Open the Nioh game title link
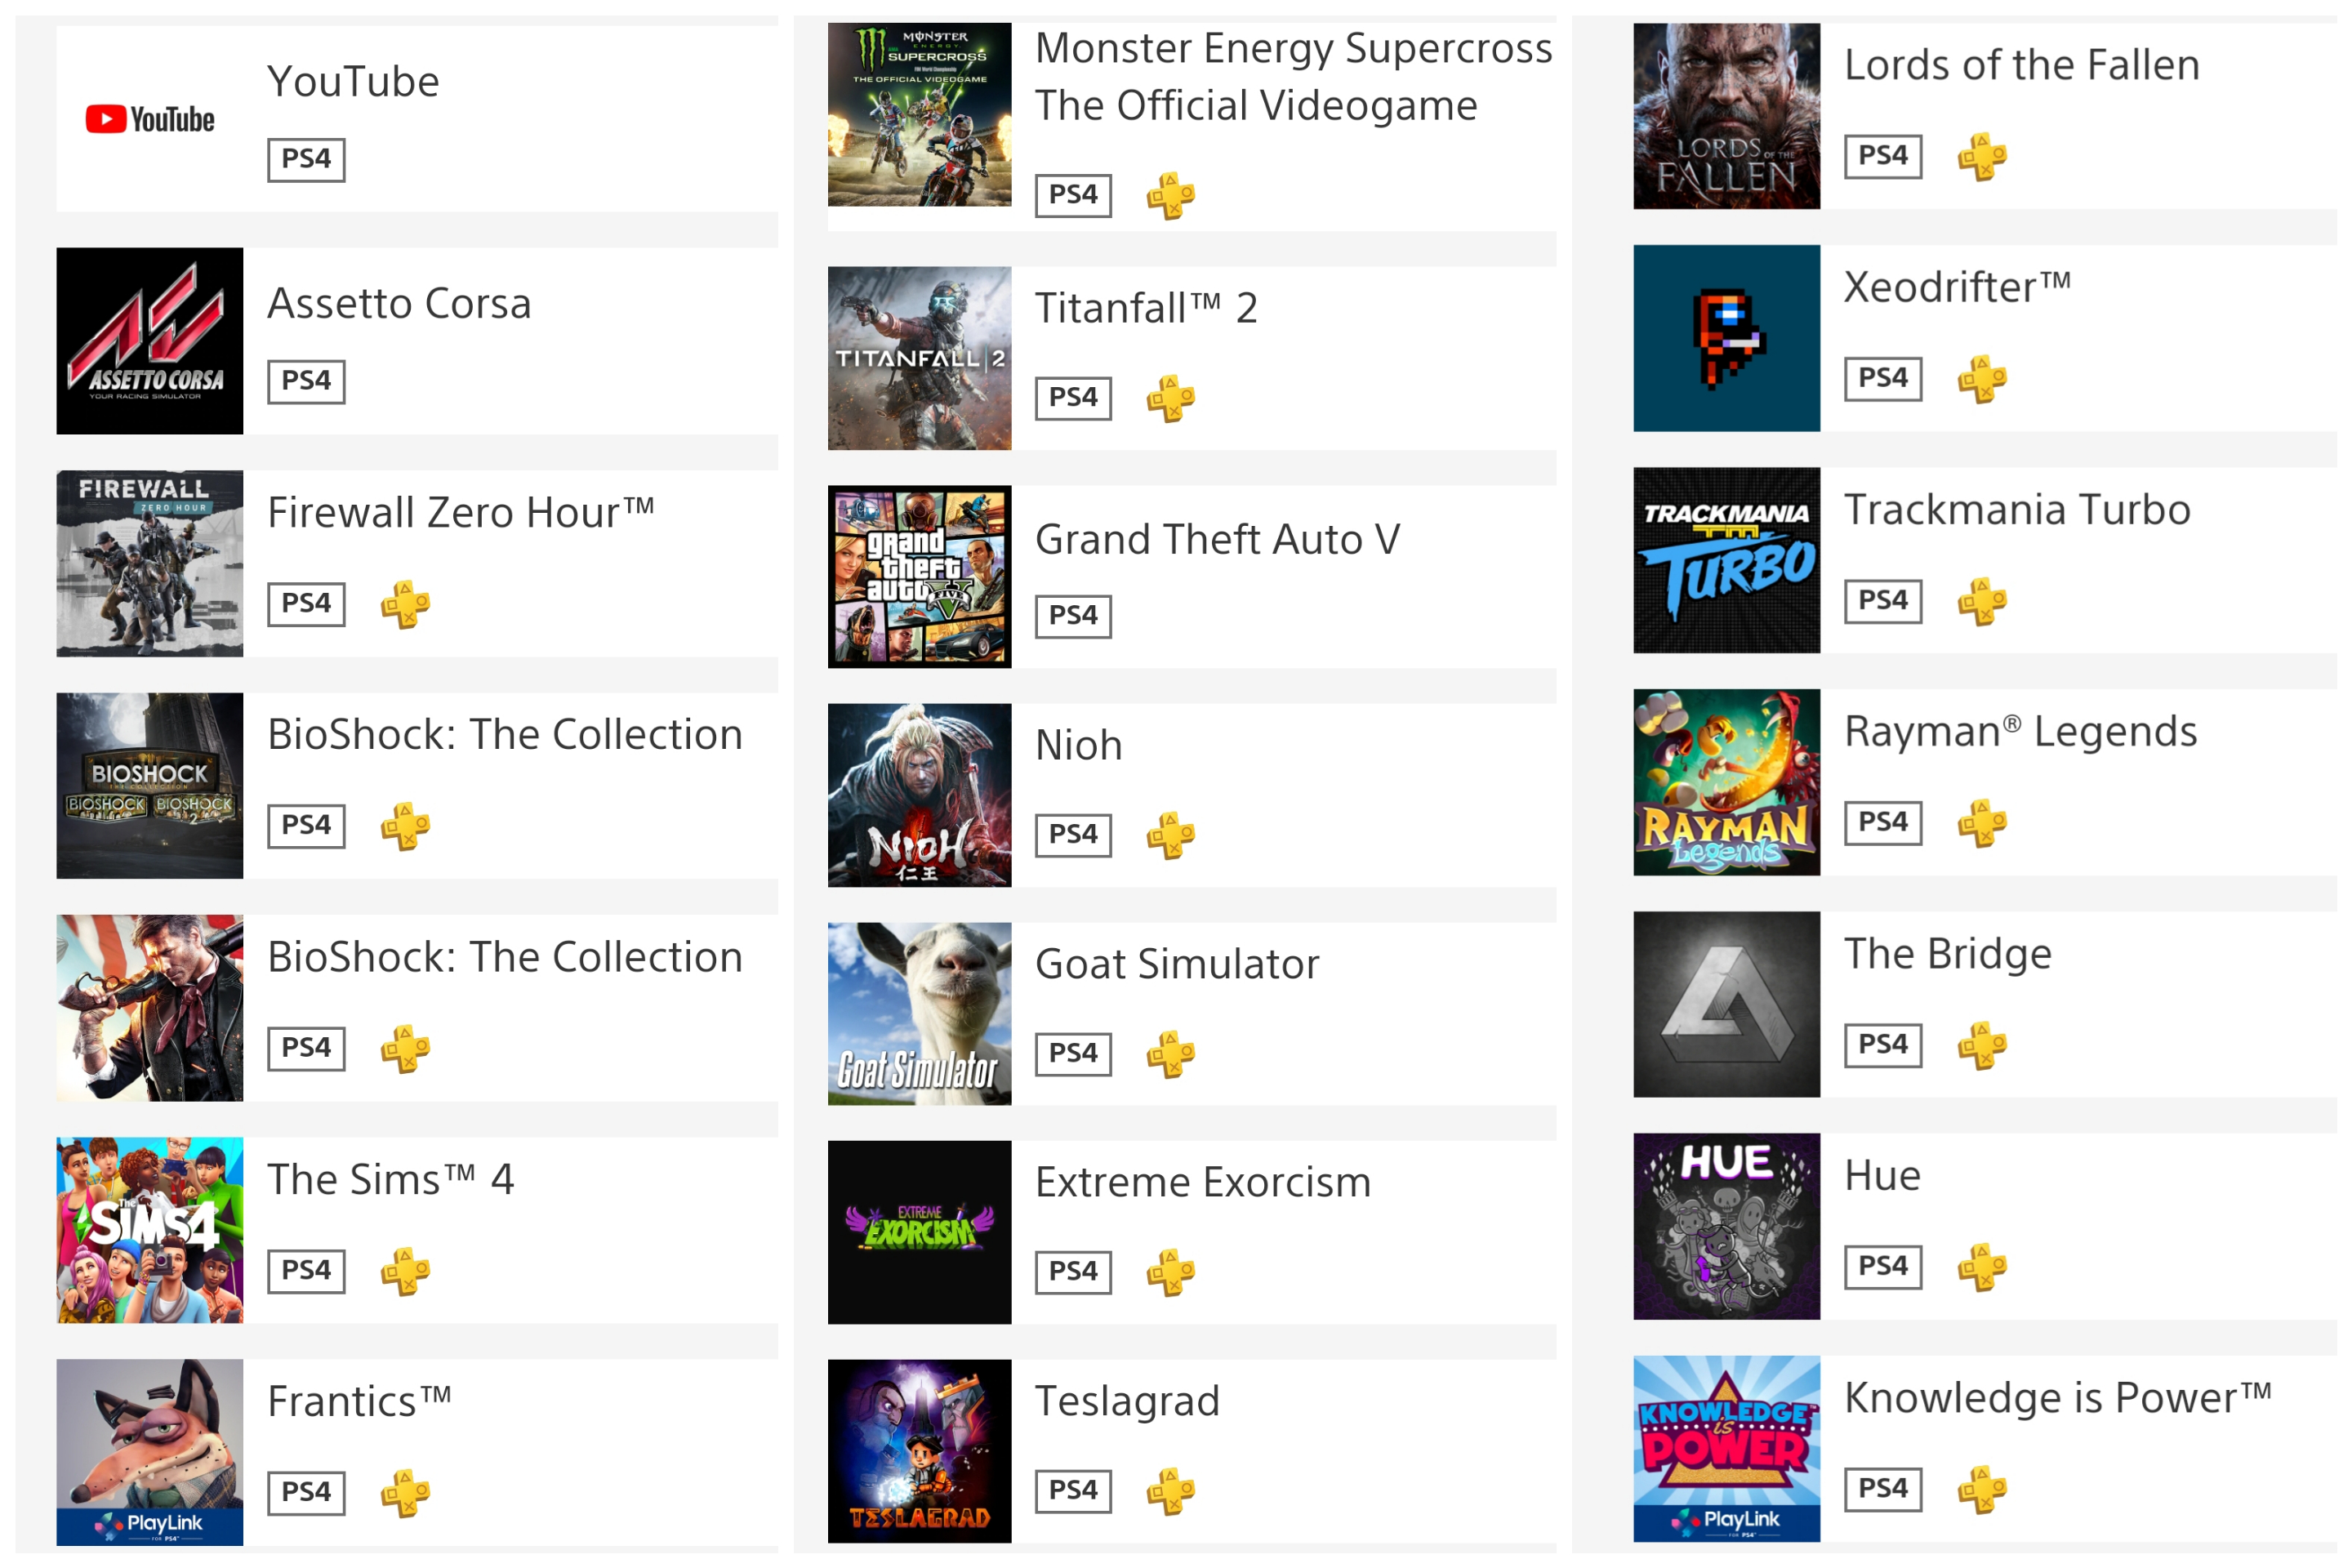This screenshot has height=1568, width=2352. point(1078,746)
